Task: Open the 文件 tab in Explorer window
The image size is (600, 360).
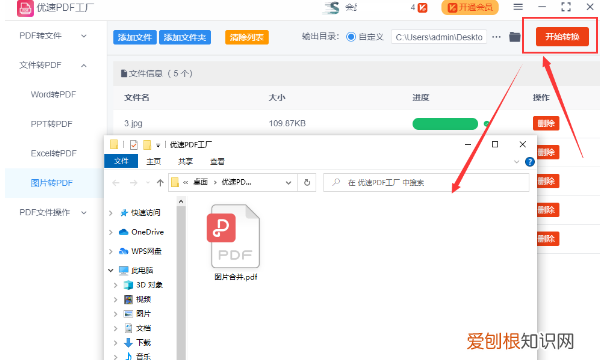Action: click(x=121, y=161)
